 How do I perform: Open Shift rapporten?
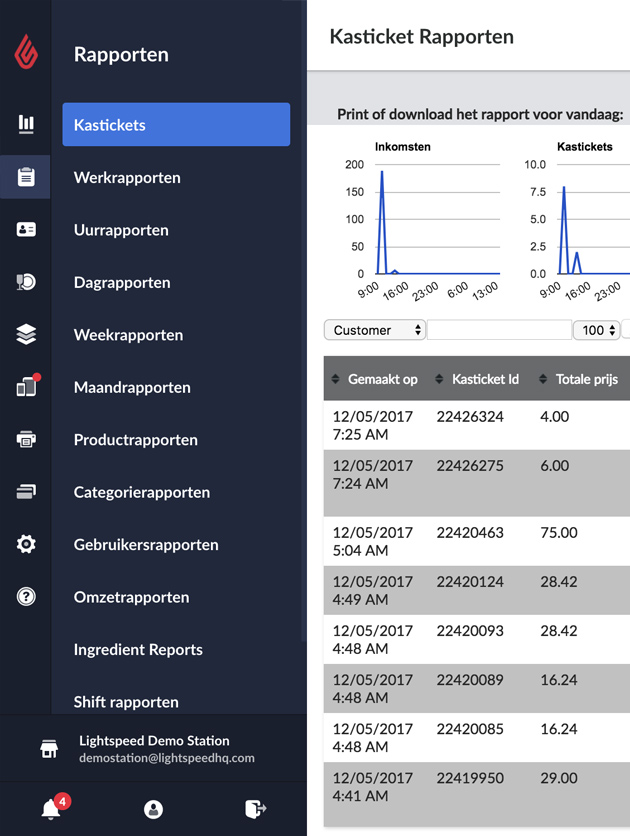tap(126, 702)
